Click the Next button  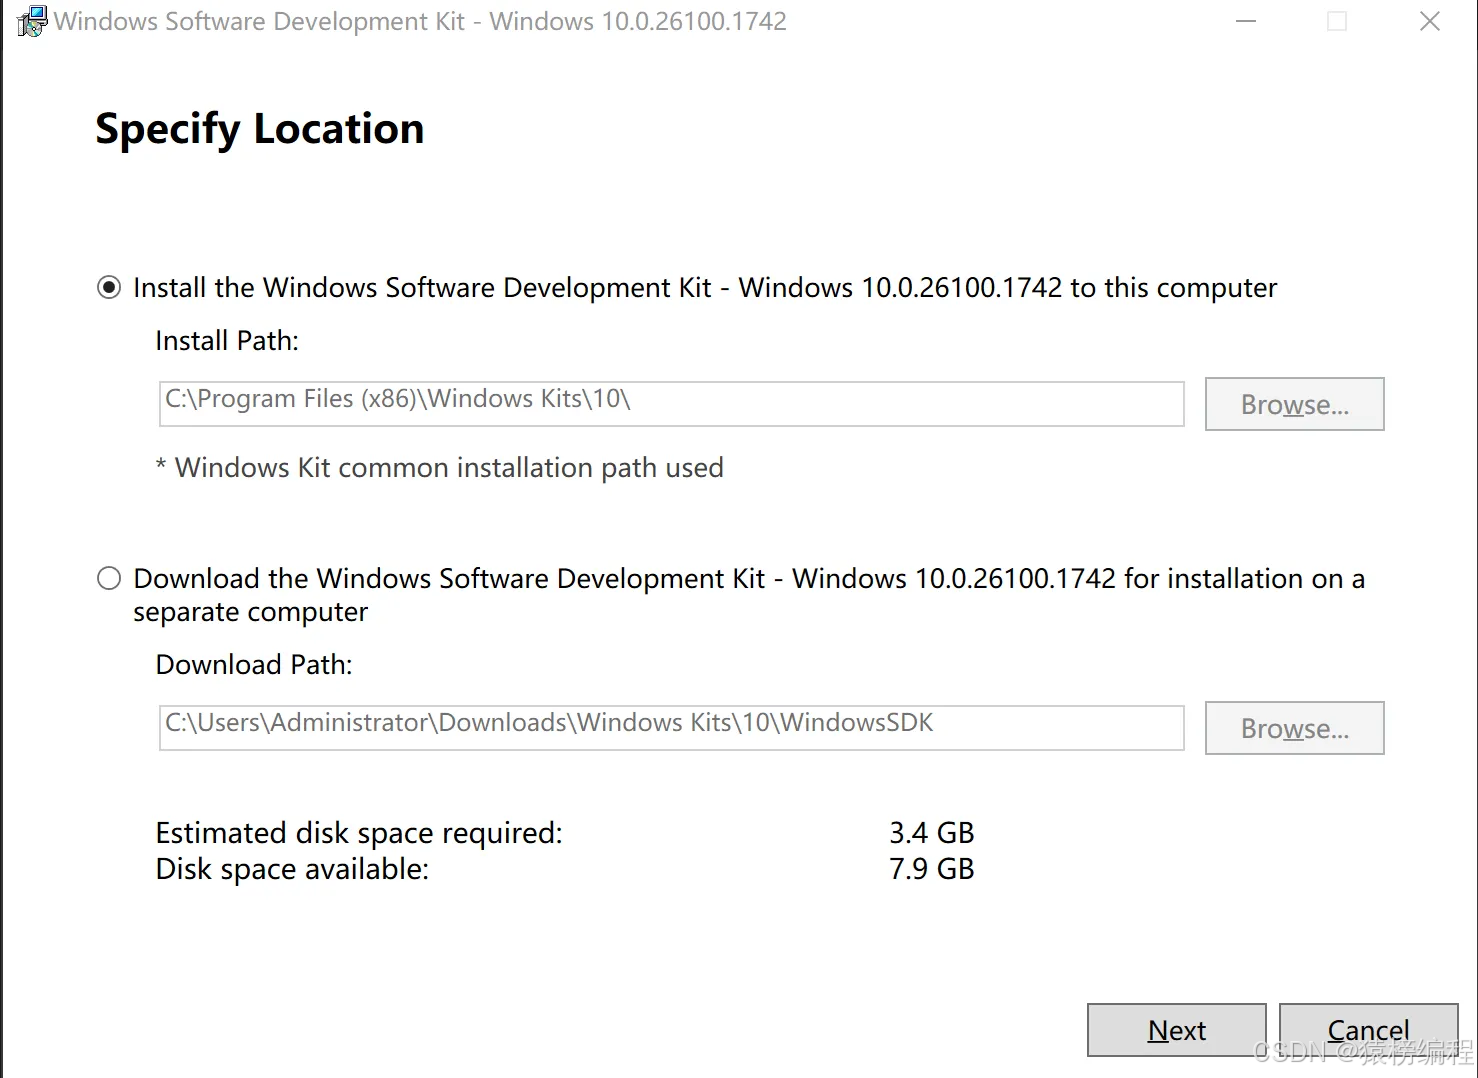1177,1030
